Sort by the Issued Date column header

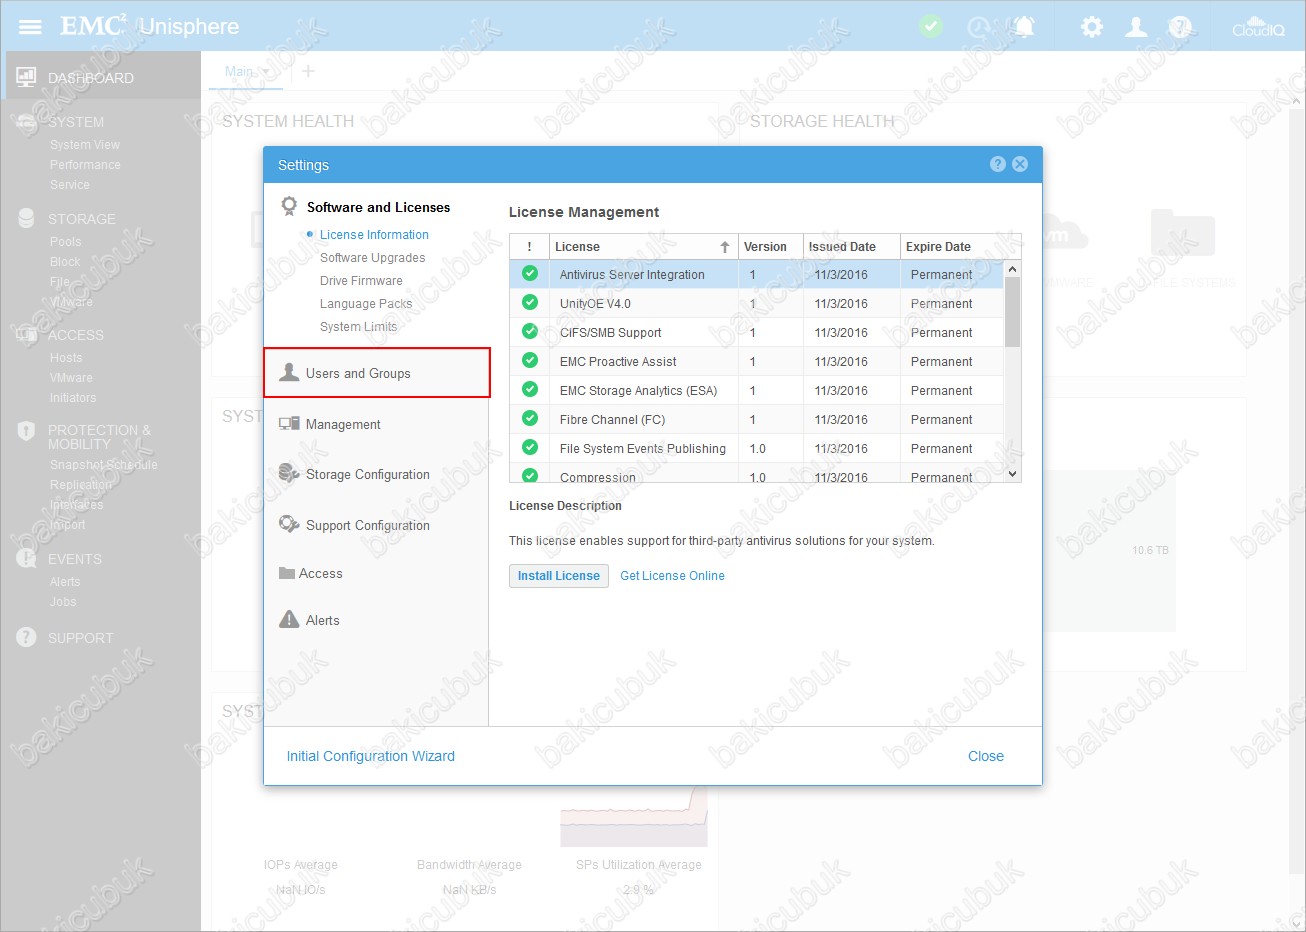point(851,246)
